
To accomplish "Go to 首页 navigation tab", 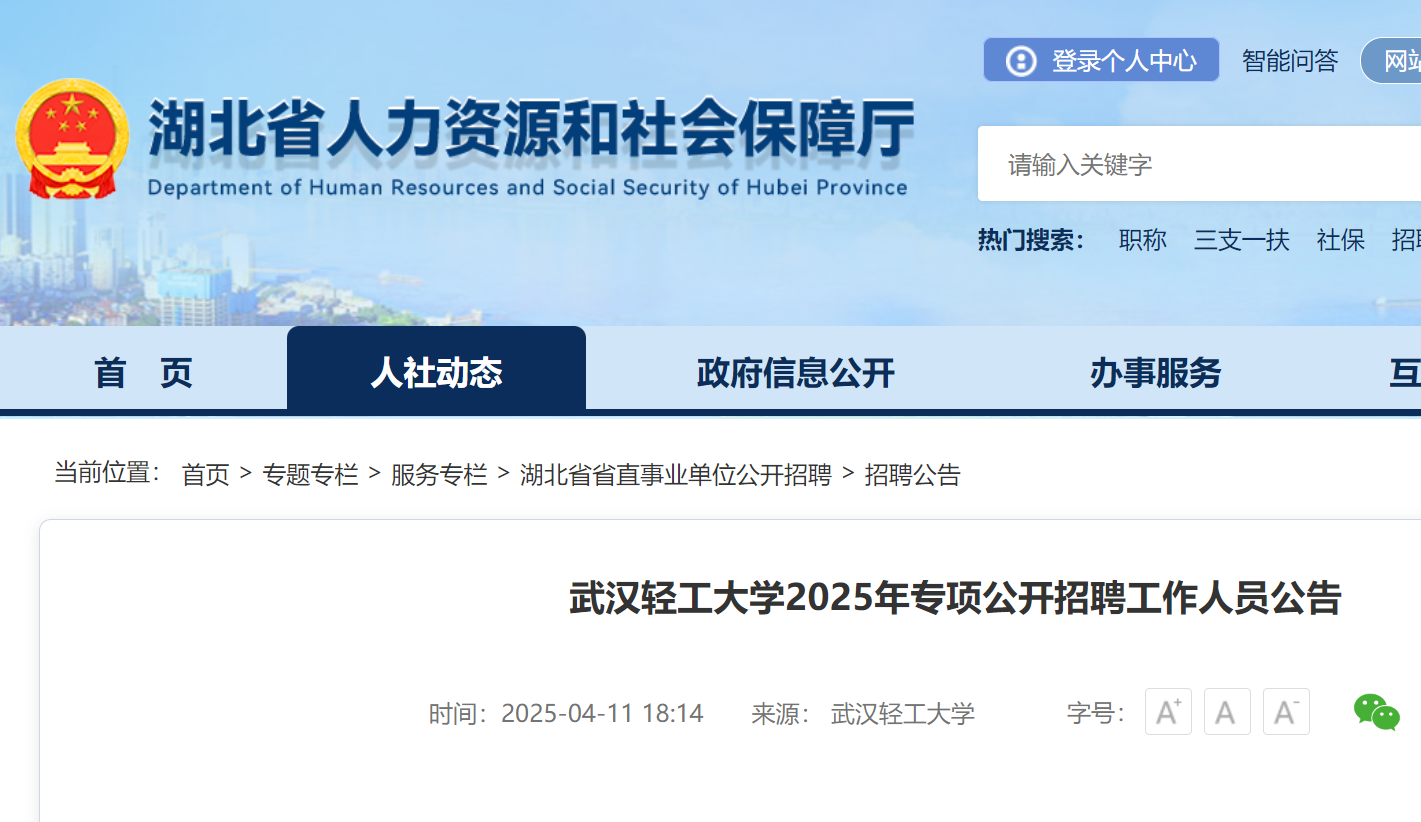I will (143, 373).
